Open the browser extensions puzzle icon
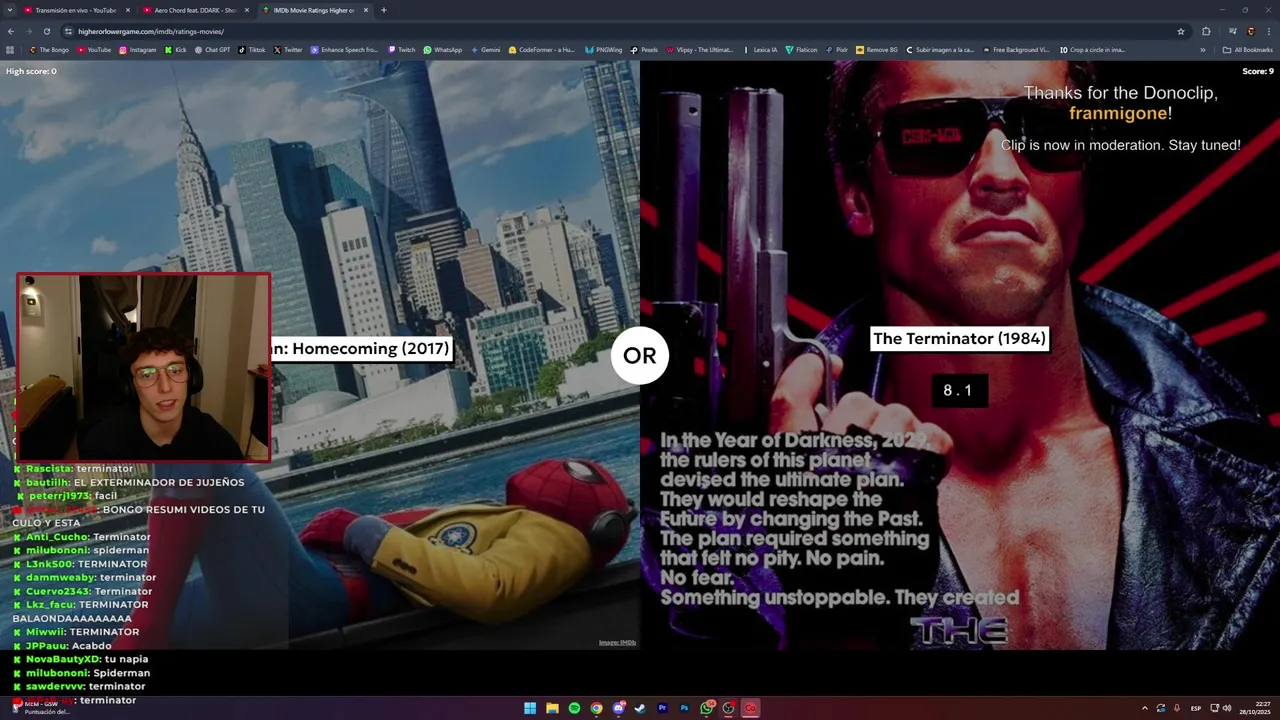Viewport: 1280px width, 720px height. tap(1206, 31)
